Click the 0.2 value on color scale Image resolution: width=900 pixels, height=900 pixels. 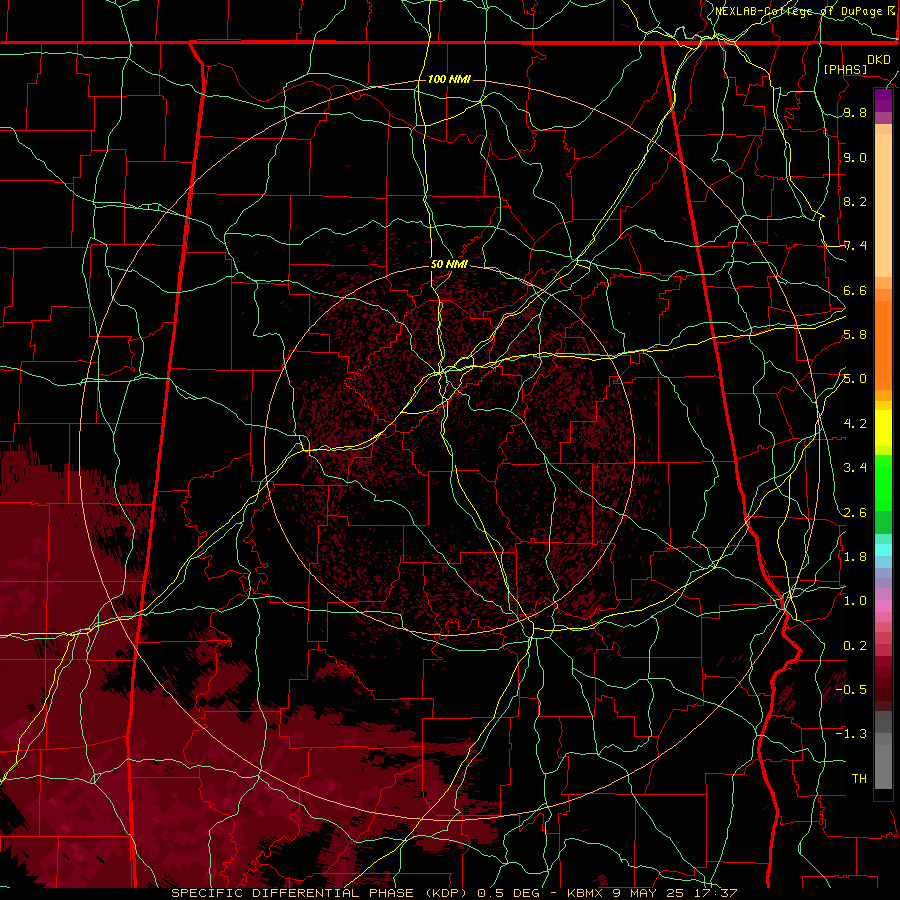click(x=855, y=645)
